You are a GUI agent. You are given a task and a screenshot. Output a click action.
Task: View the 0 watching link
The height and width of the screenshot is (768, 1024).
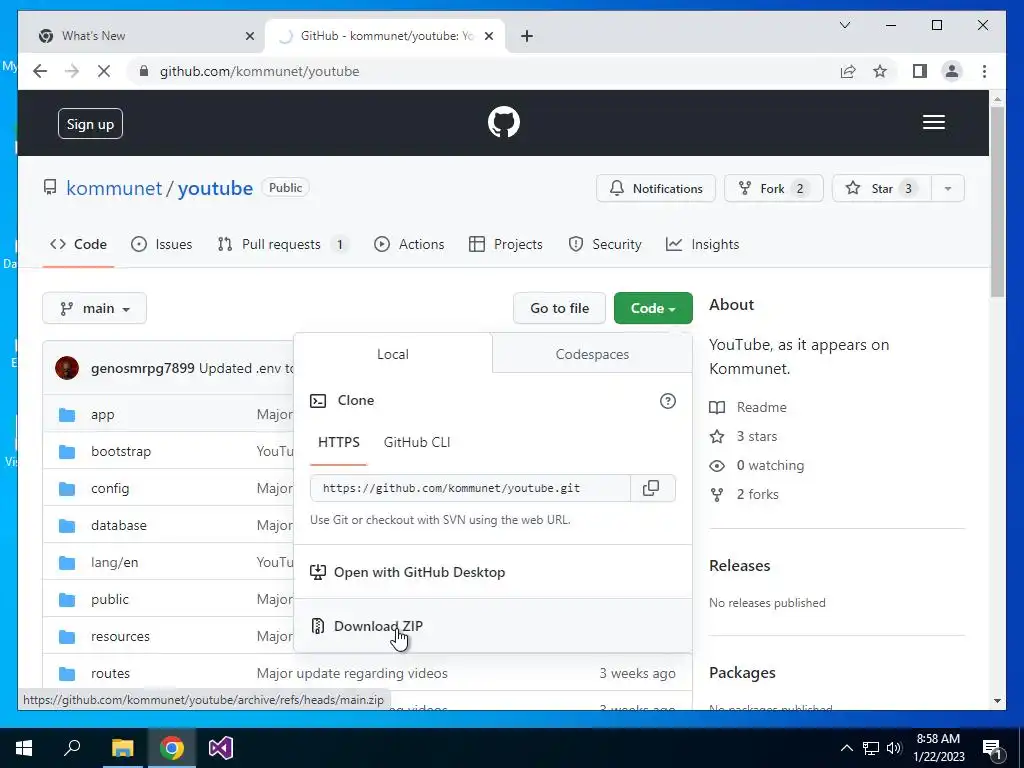[770, 466]
